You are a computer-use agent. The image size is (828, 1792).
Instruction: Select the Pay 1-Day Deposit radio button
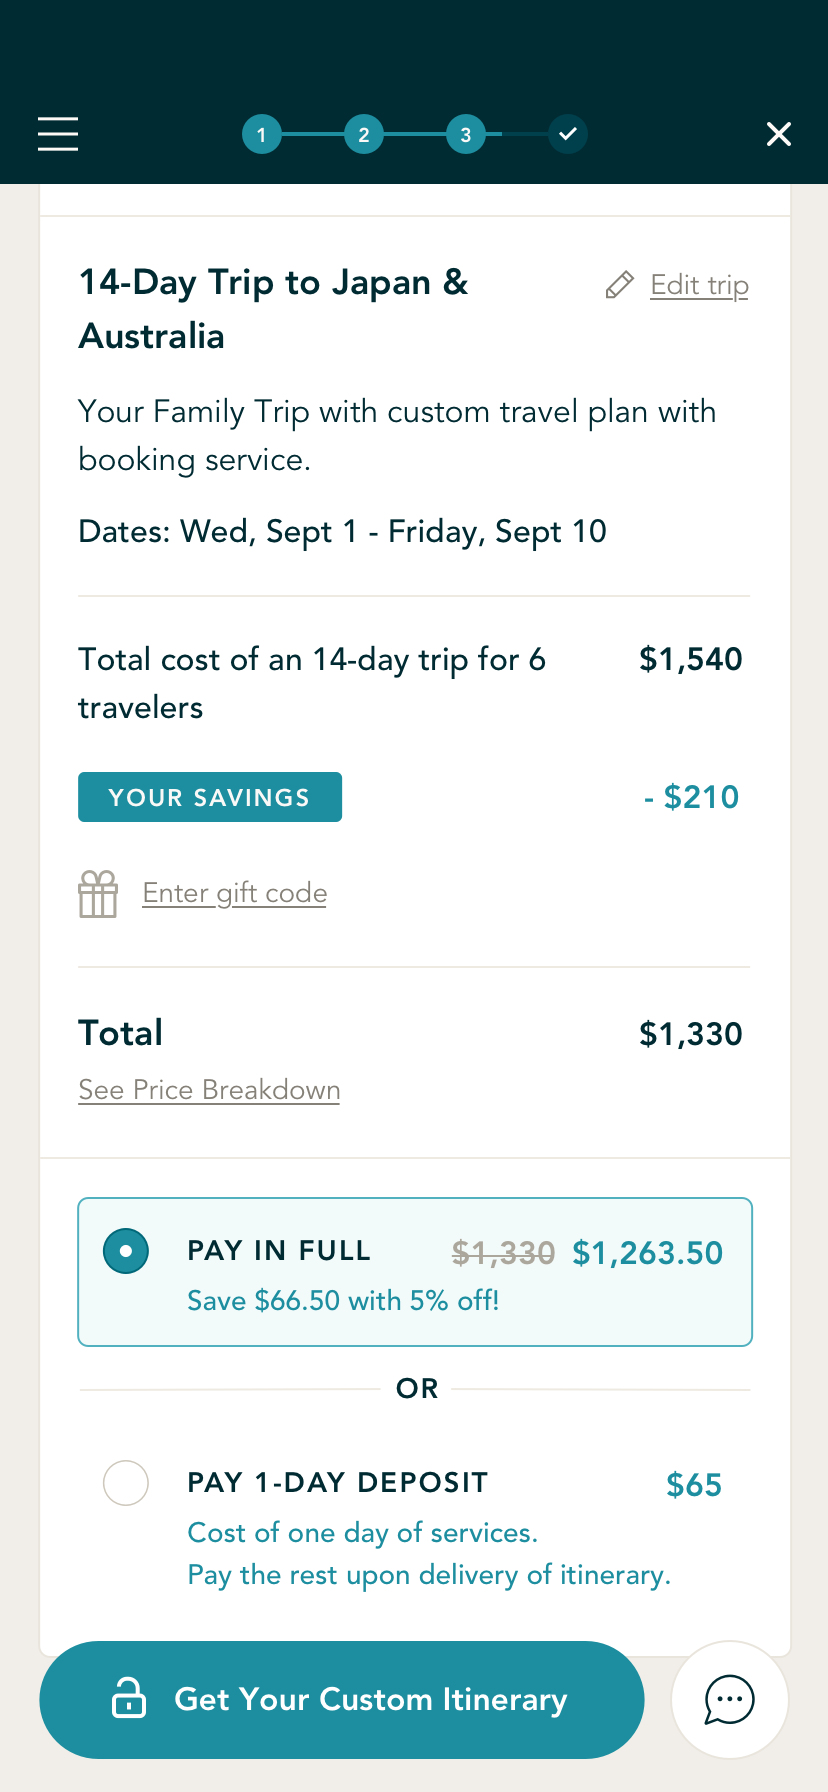click(126, 1482)
